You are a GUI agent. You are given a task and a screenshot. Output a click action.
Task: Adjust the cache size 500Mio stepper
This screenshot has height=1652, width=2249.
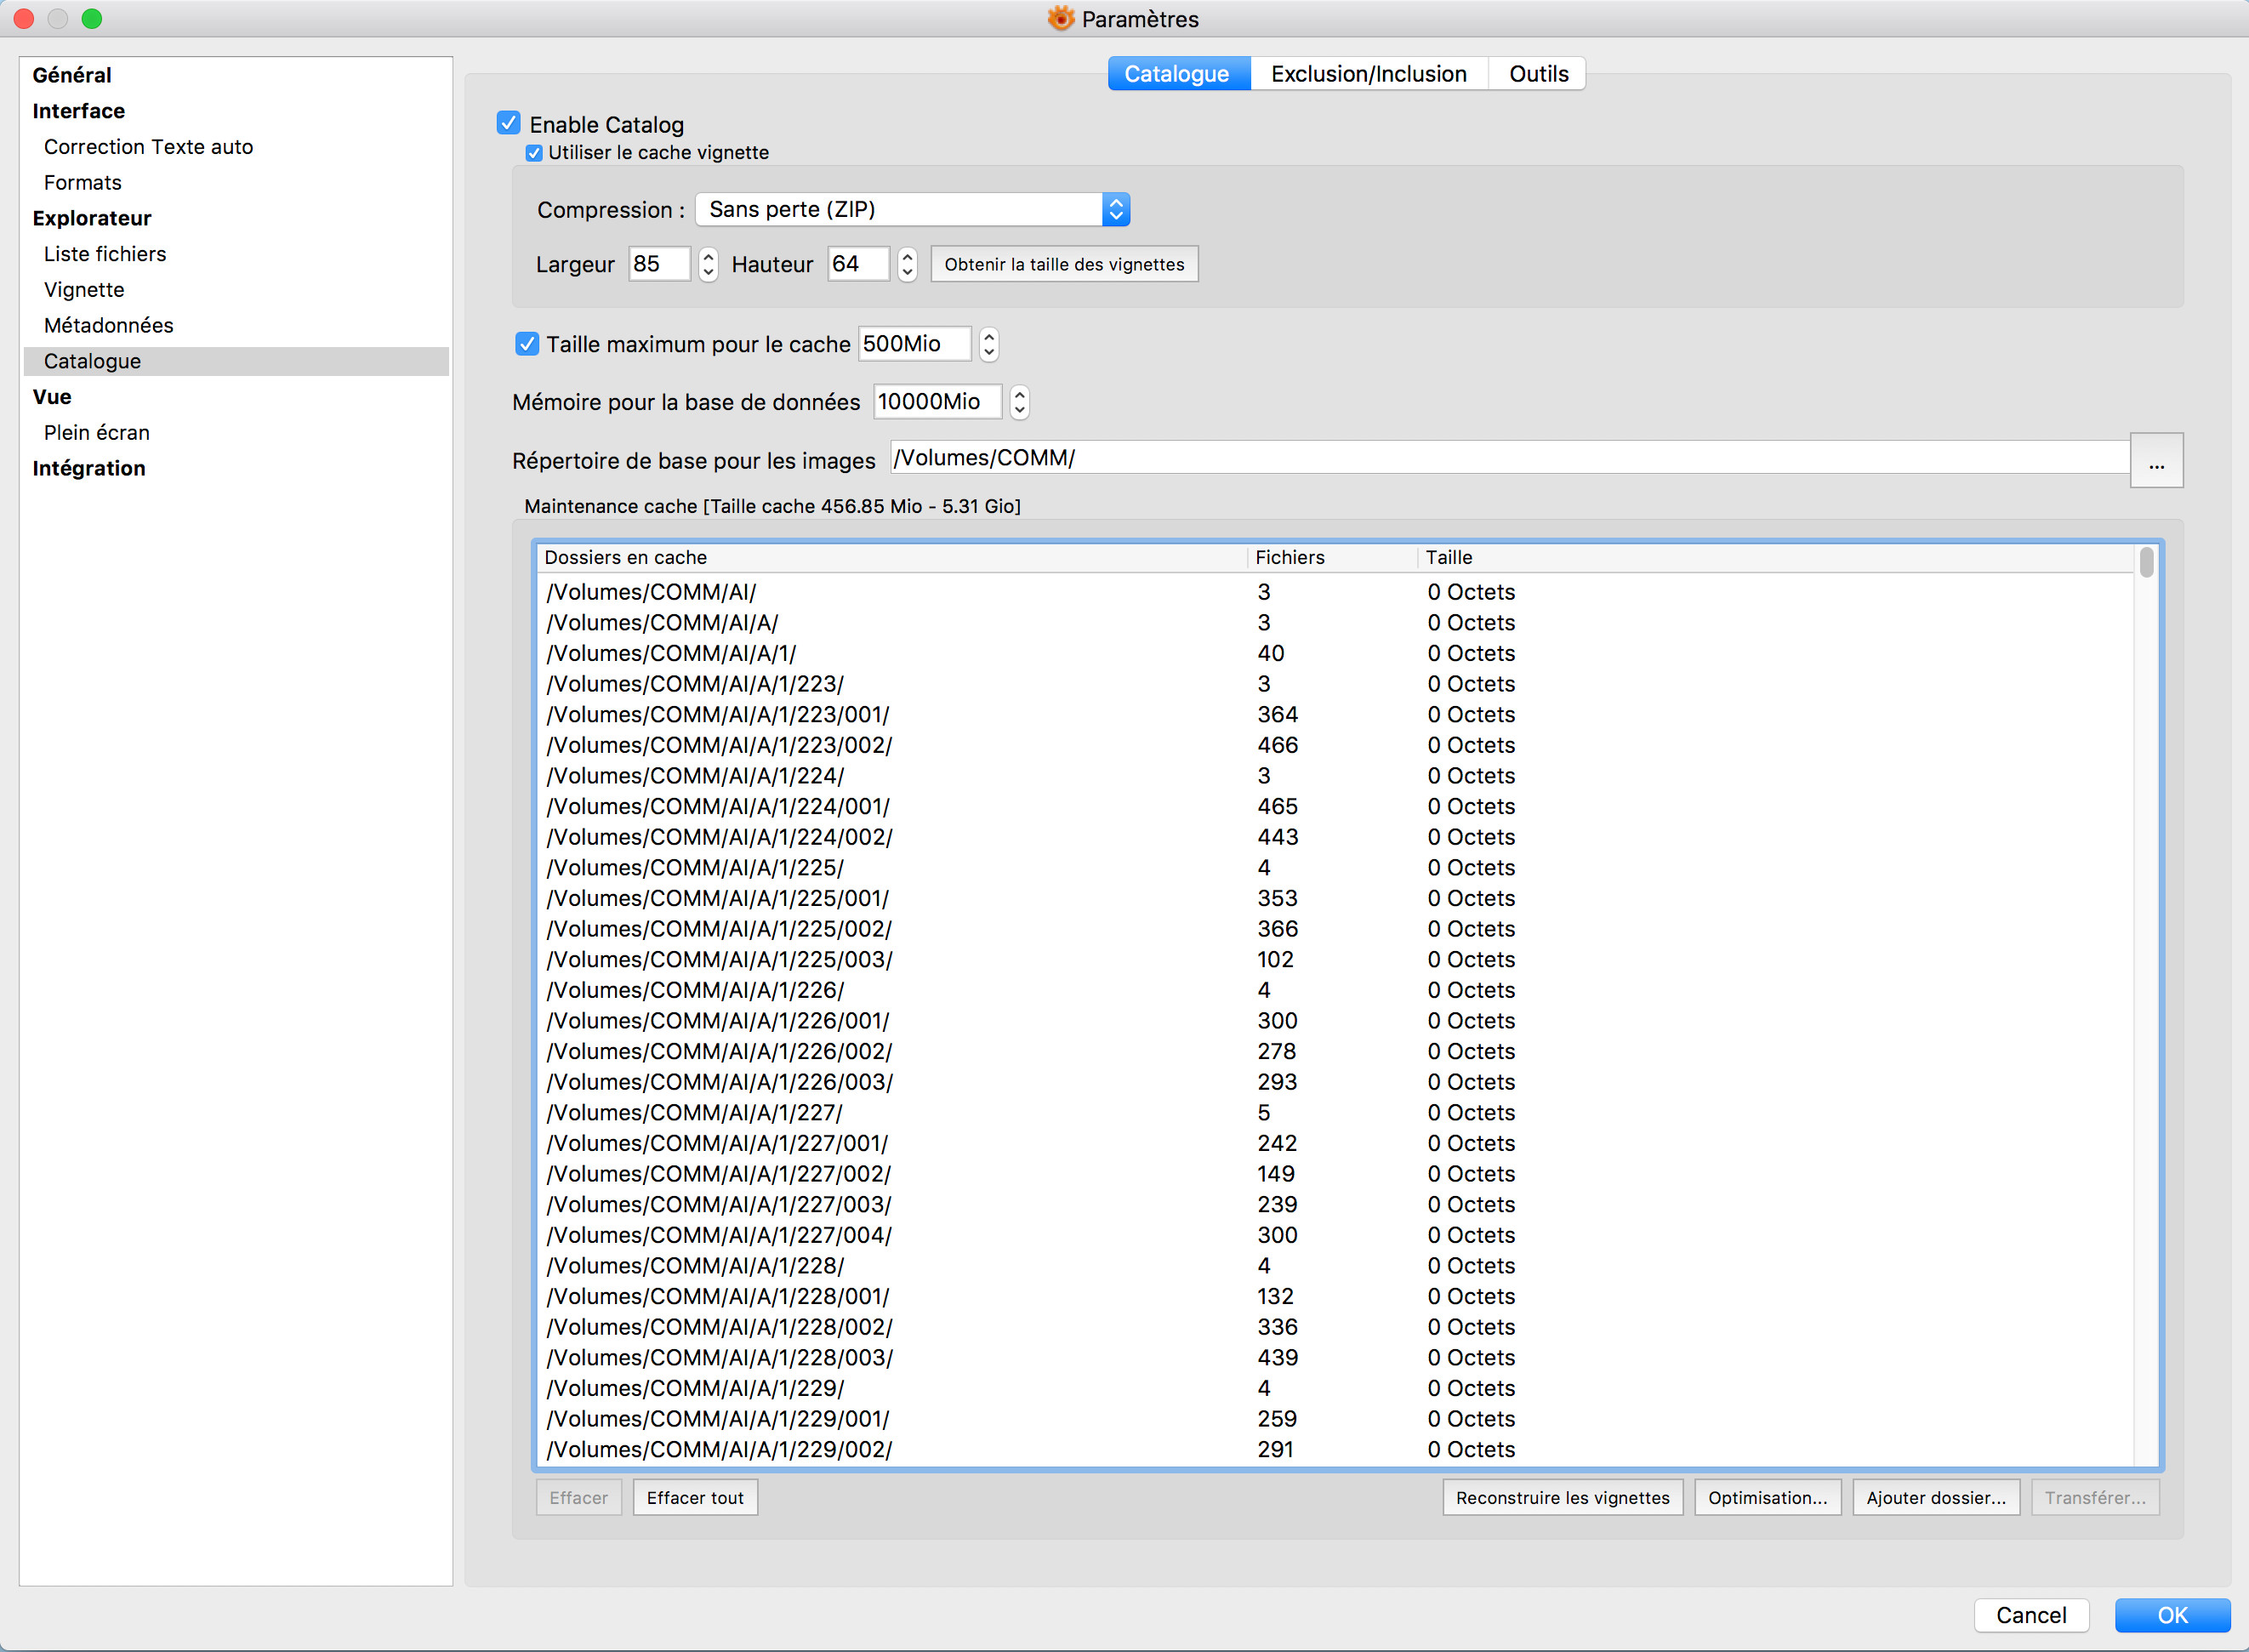click(x=988, y=344)
